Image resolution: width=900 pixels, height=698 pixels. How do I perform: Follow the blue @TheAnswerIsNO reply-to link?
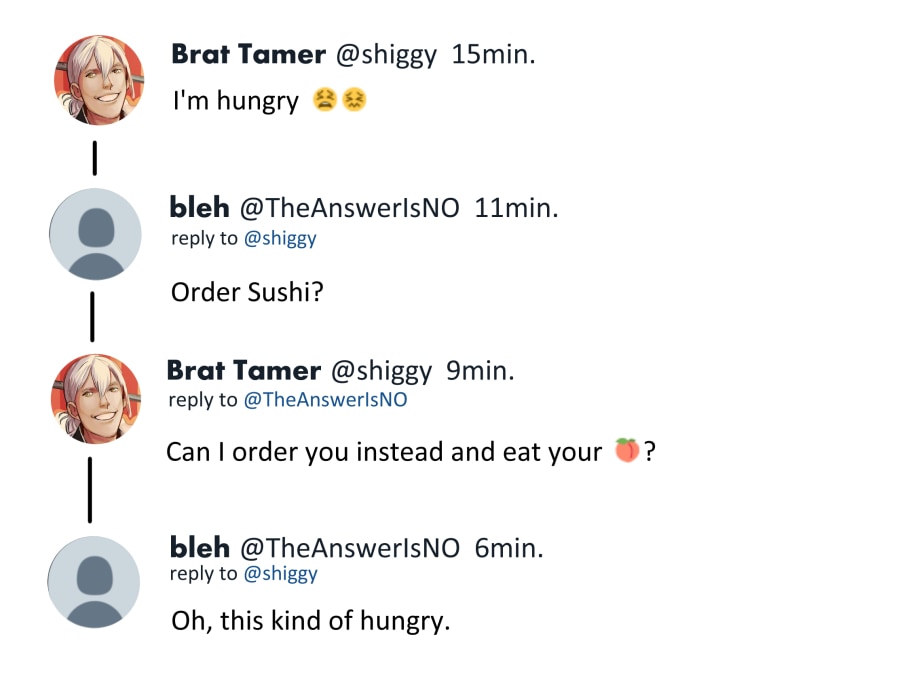(x=326, y=400)
